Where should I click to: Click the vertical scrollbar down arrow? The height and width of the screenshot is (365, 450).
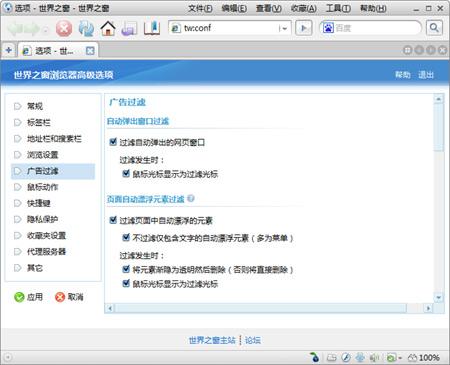click(439, 297)
